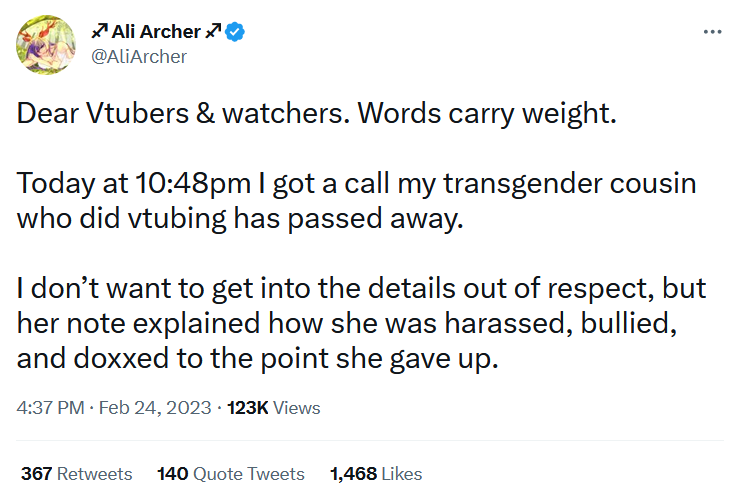Click the line starting 'her note explained'
Screen dimensions: 742x492
coord(347,324)
